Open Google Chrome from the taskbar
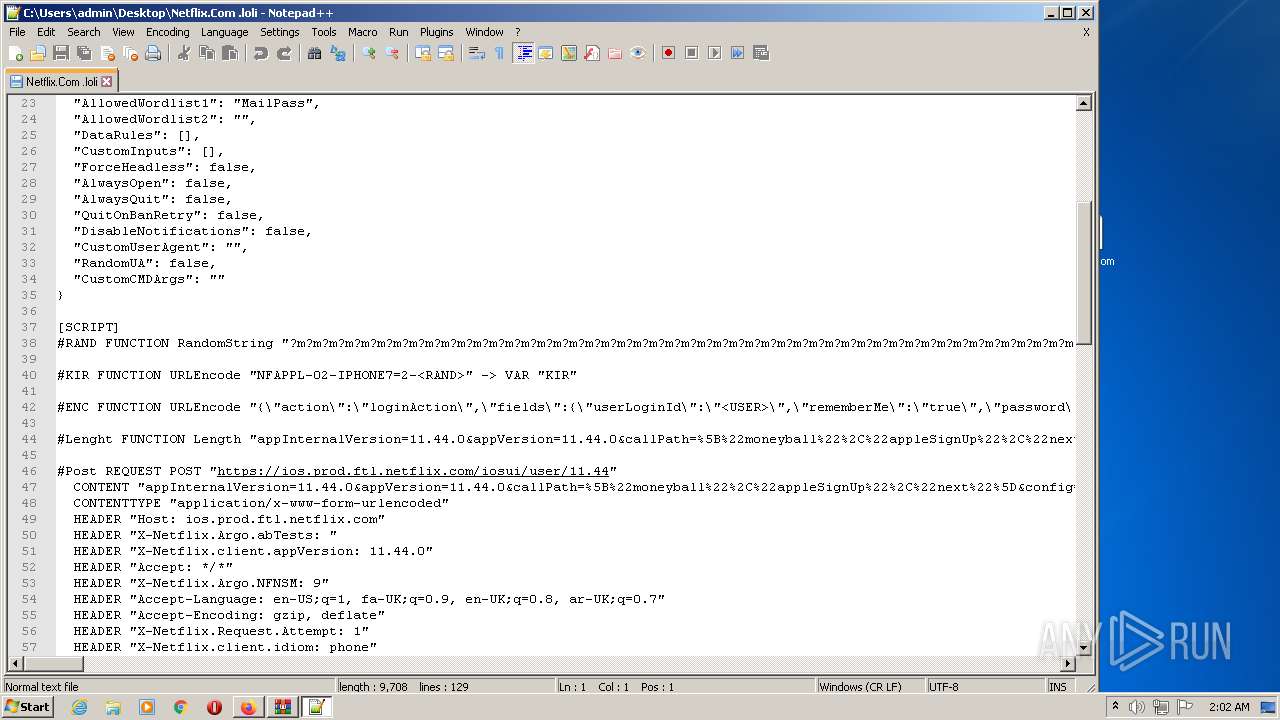The image size is (1280, 720). point(180,707)
